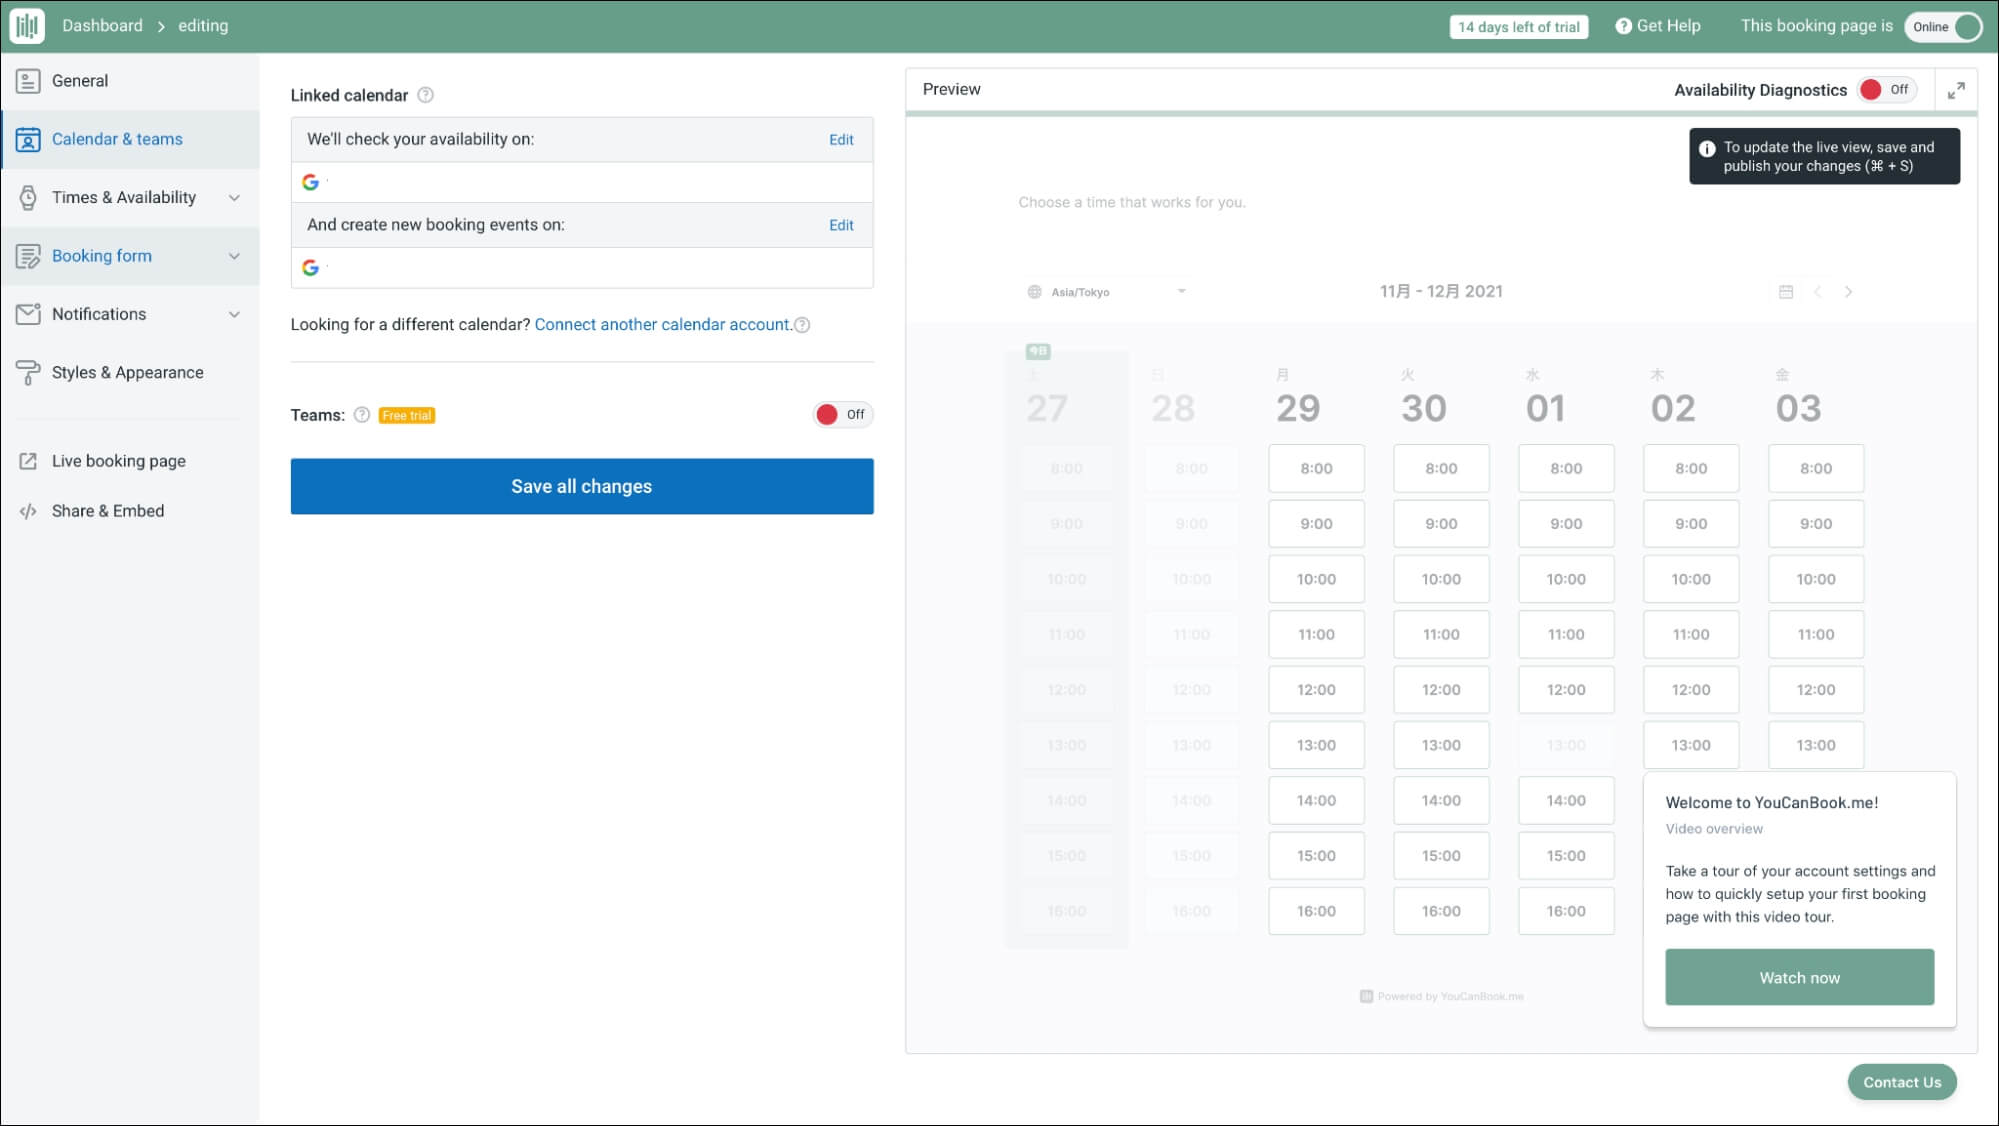Click the Linked calendar help icon
This screenshot has width=1999, height=1126.
425,95
